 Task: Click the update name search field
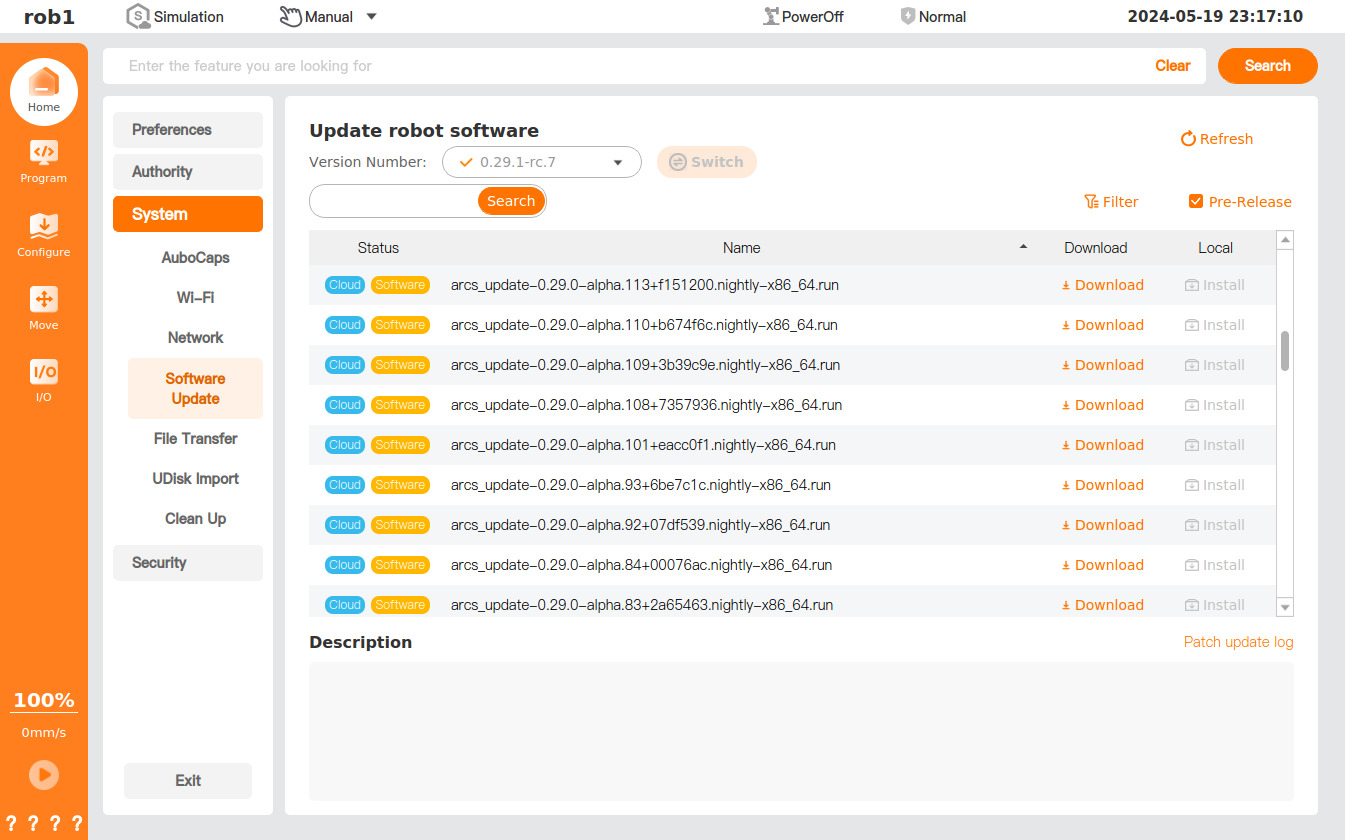point(394,201)
